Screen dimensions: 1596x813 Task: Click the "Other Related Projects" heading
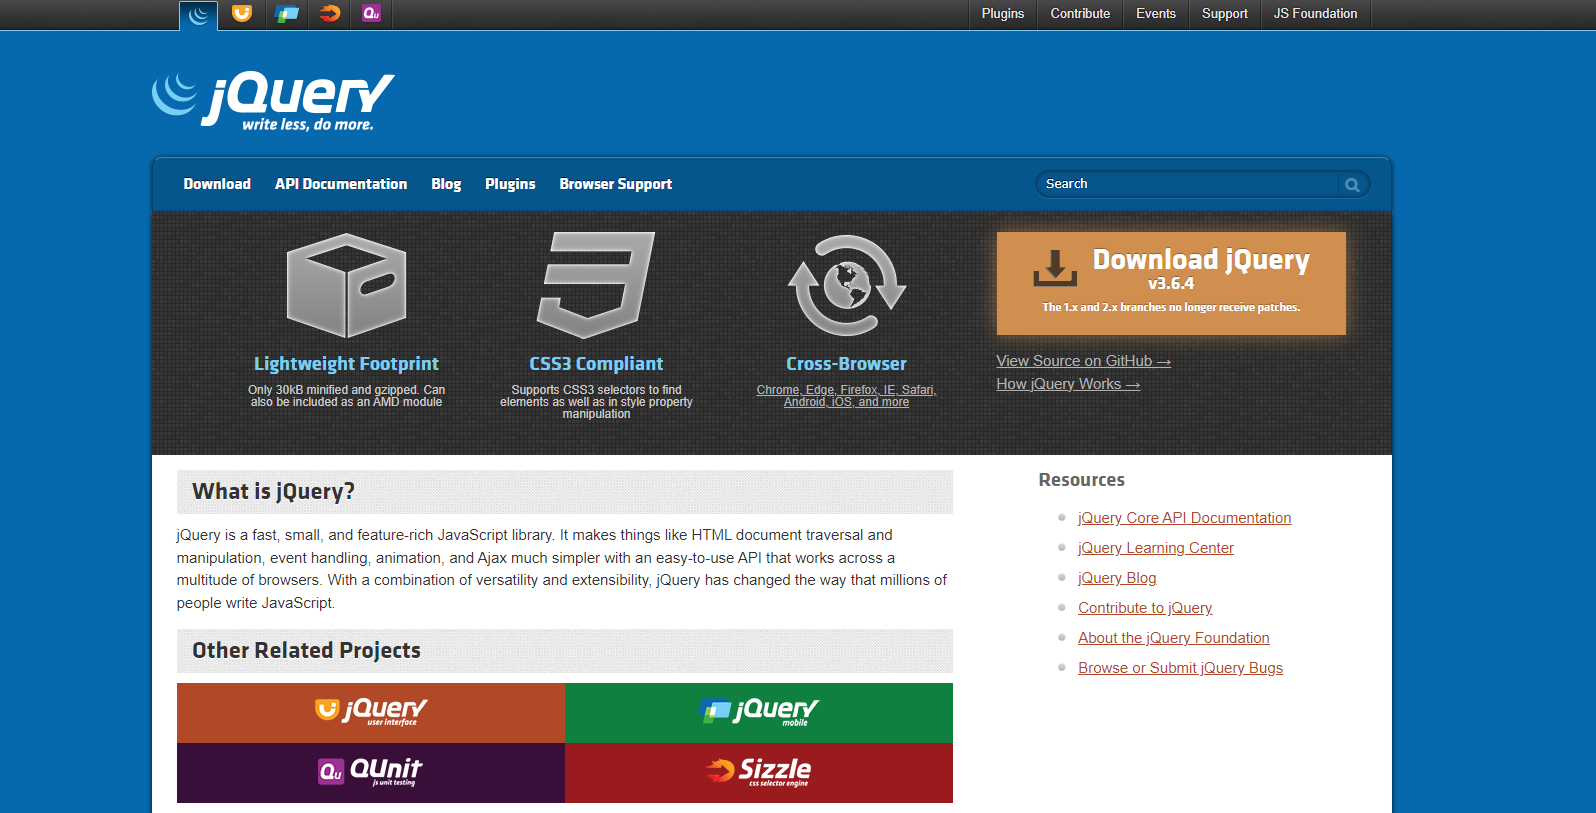pos(306,650)
